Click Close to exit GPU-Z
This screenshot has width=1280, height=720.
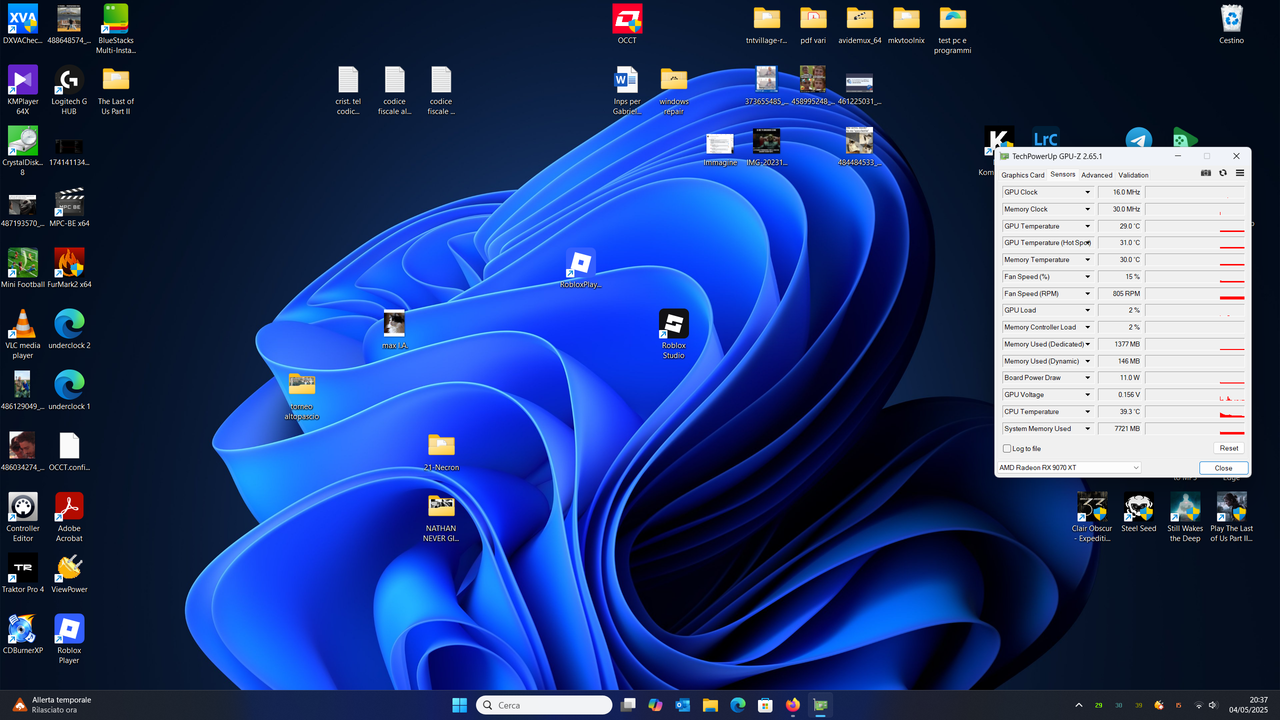1223,467
